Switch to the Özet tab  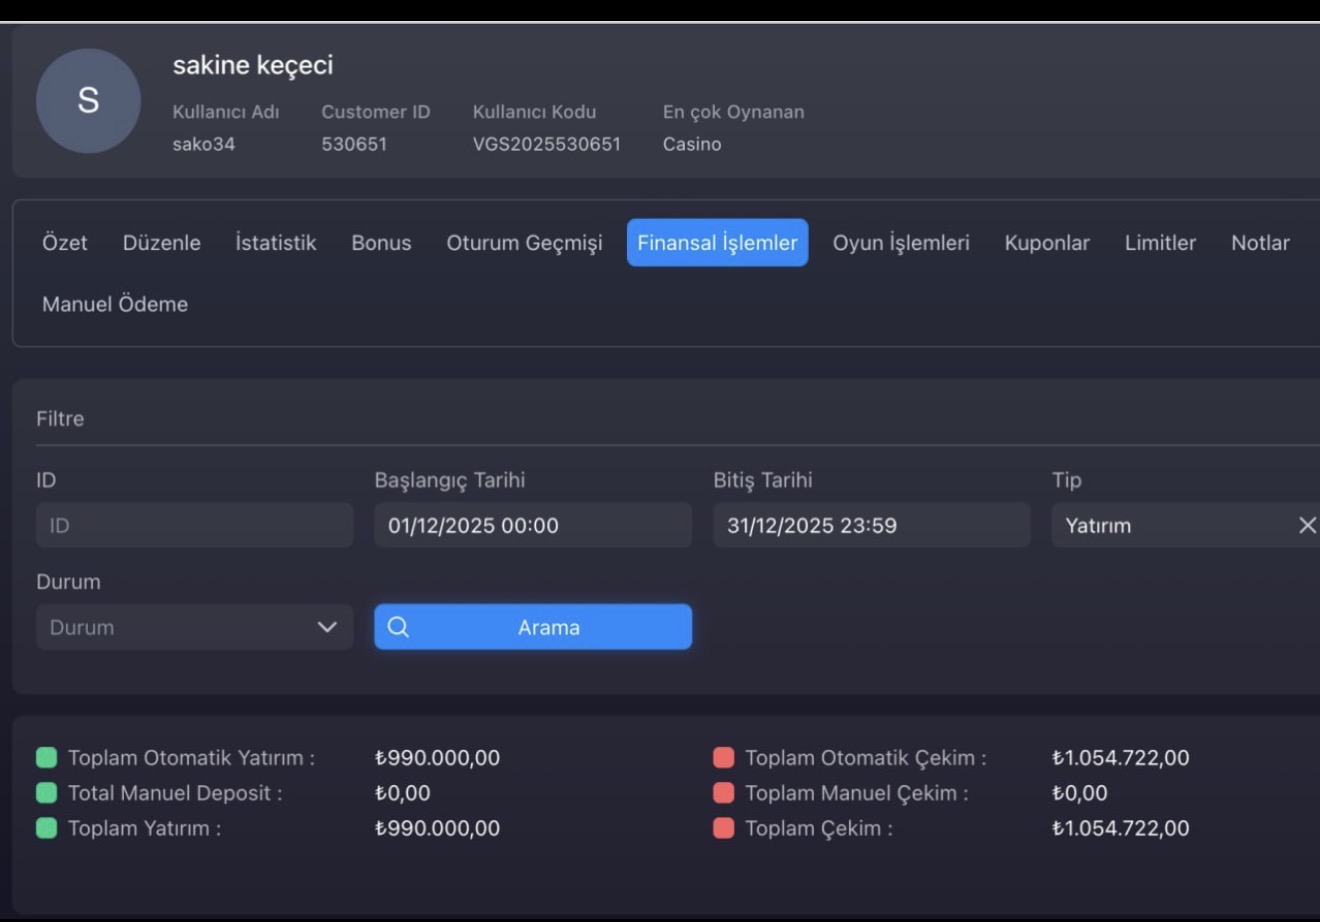(65, 243)
